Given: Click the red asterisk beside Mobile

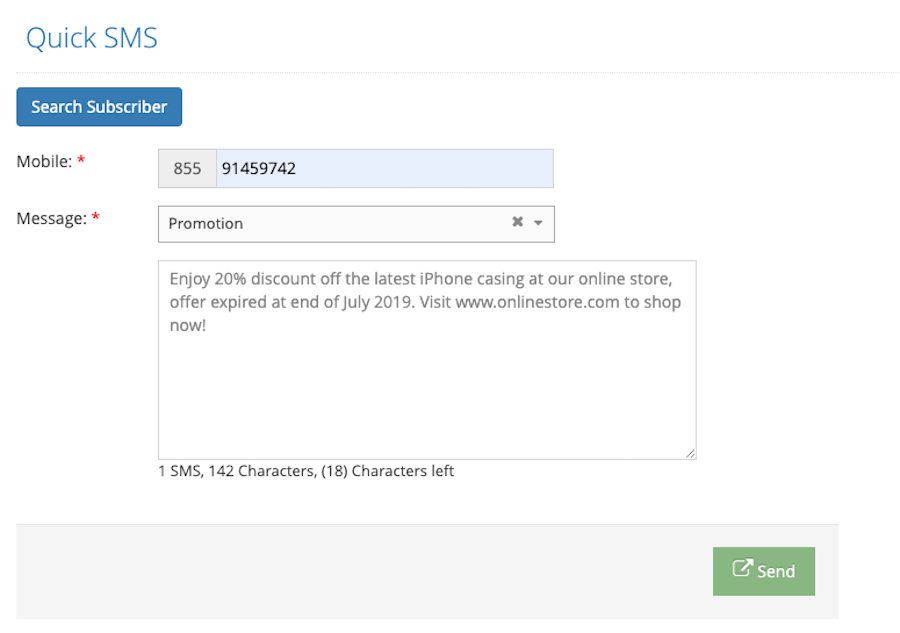Looking at the screenshot, I should [81, 160].
